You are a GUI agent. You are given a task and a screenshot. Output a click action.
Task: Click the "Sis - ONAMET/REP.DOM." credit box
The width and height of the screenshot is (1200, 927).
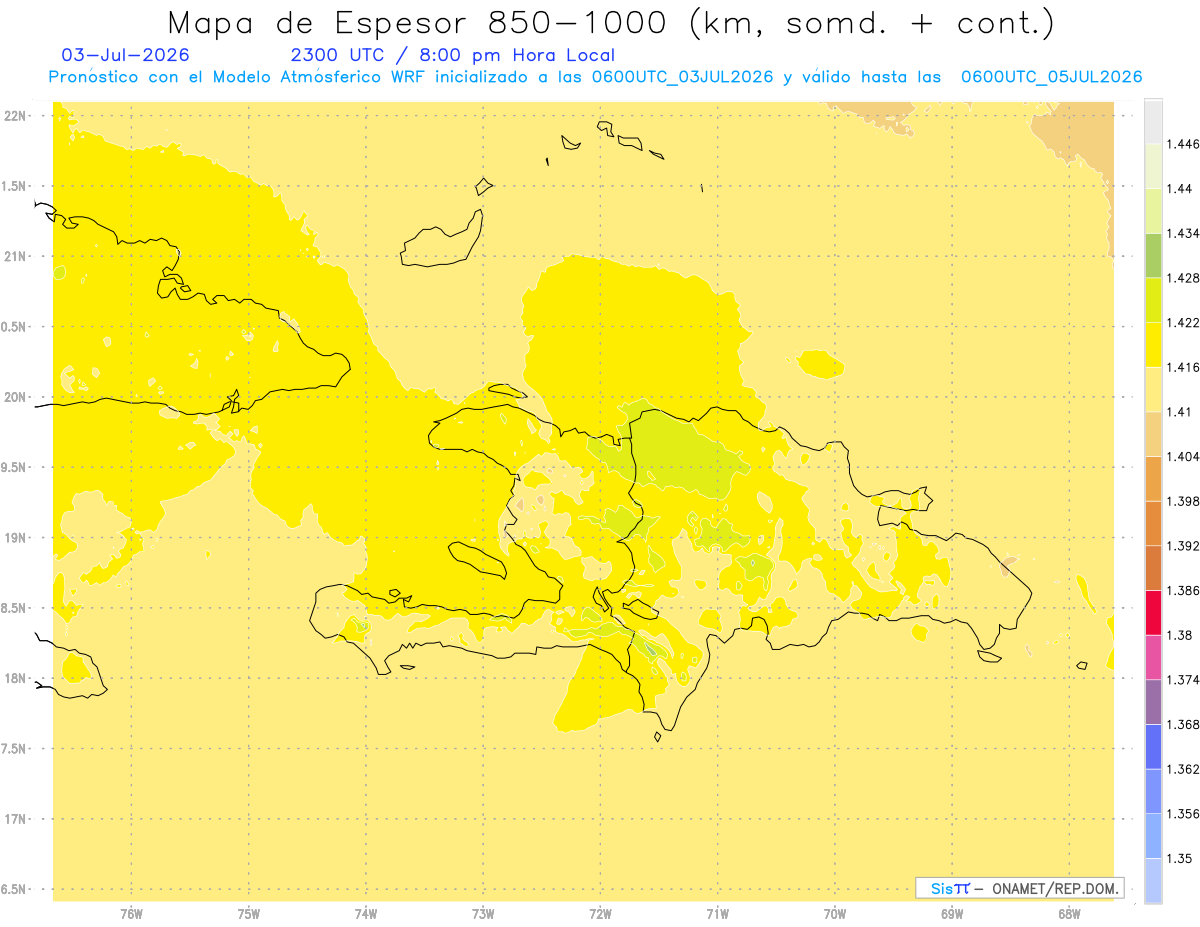coord(1020,888)
